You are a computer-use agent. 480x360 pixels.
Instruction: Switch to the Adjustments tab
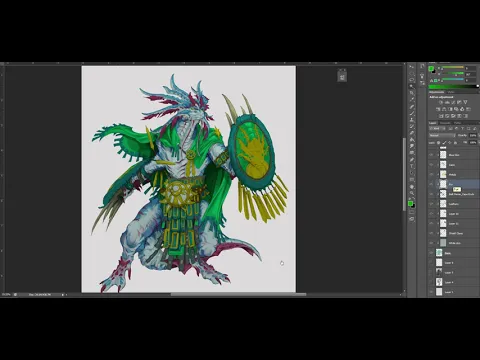point(437,92)
